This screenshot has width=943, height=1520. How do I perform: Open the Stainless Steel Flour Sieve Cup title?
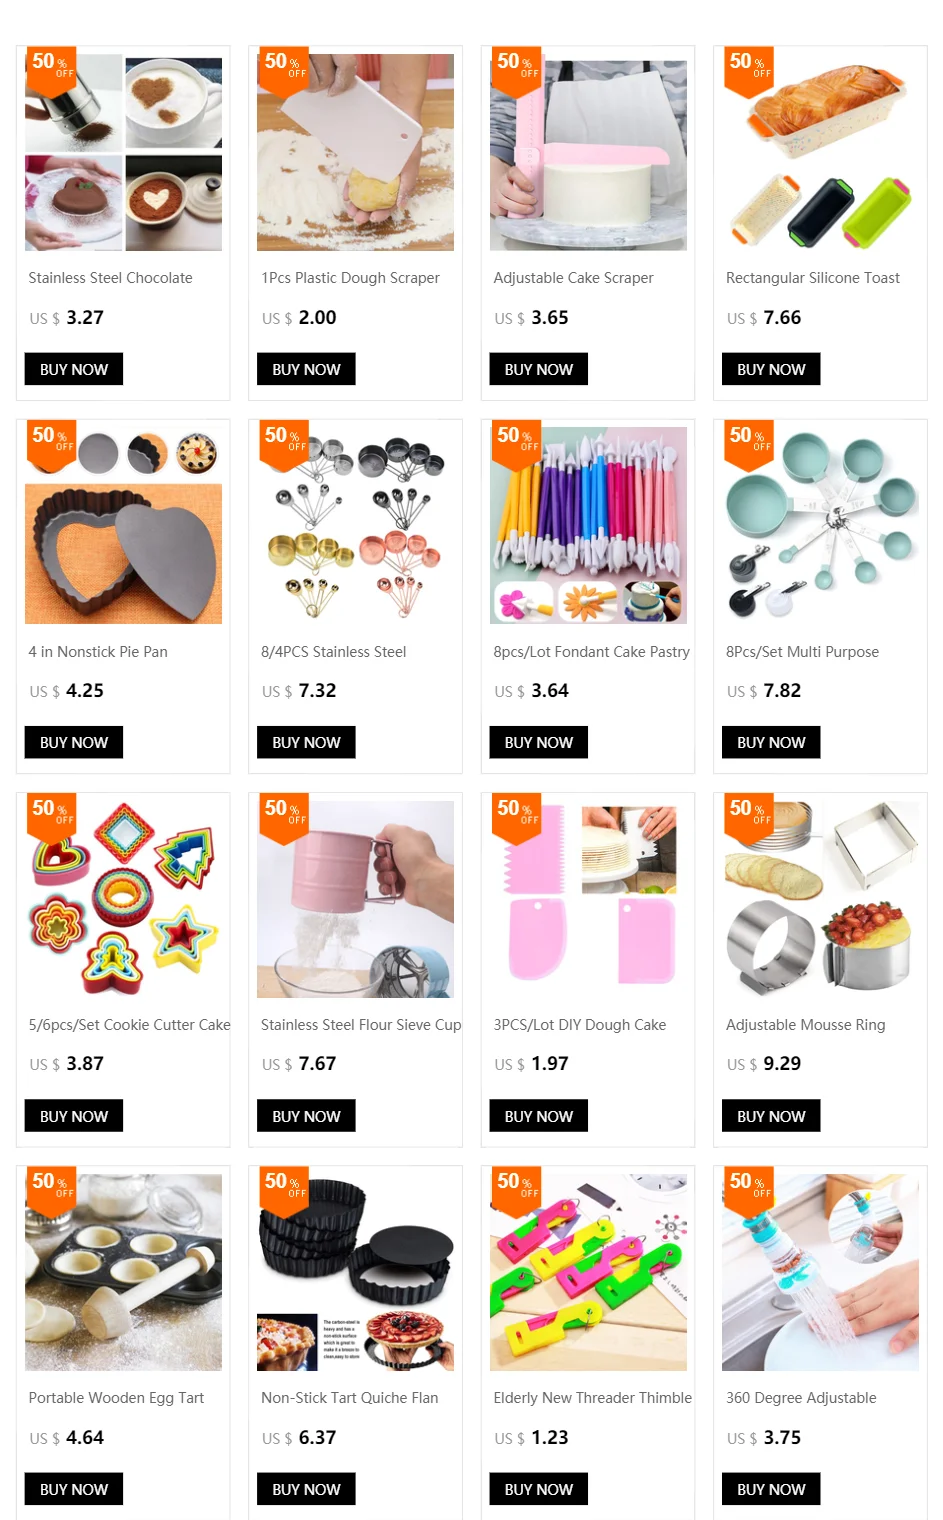click(361, 1025)
